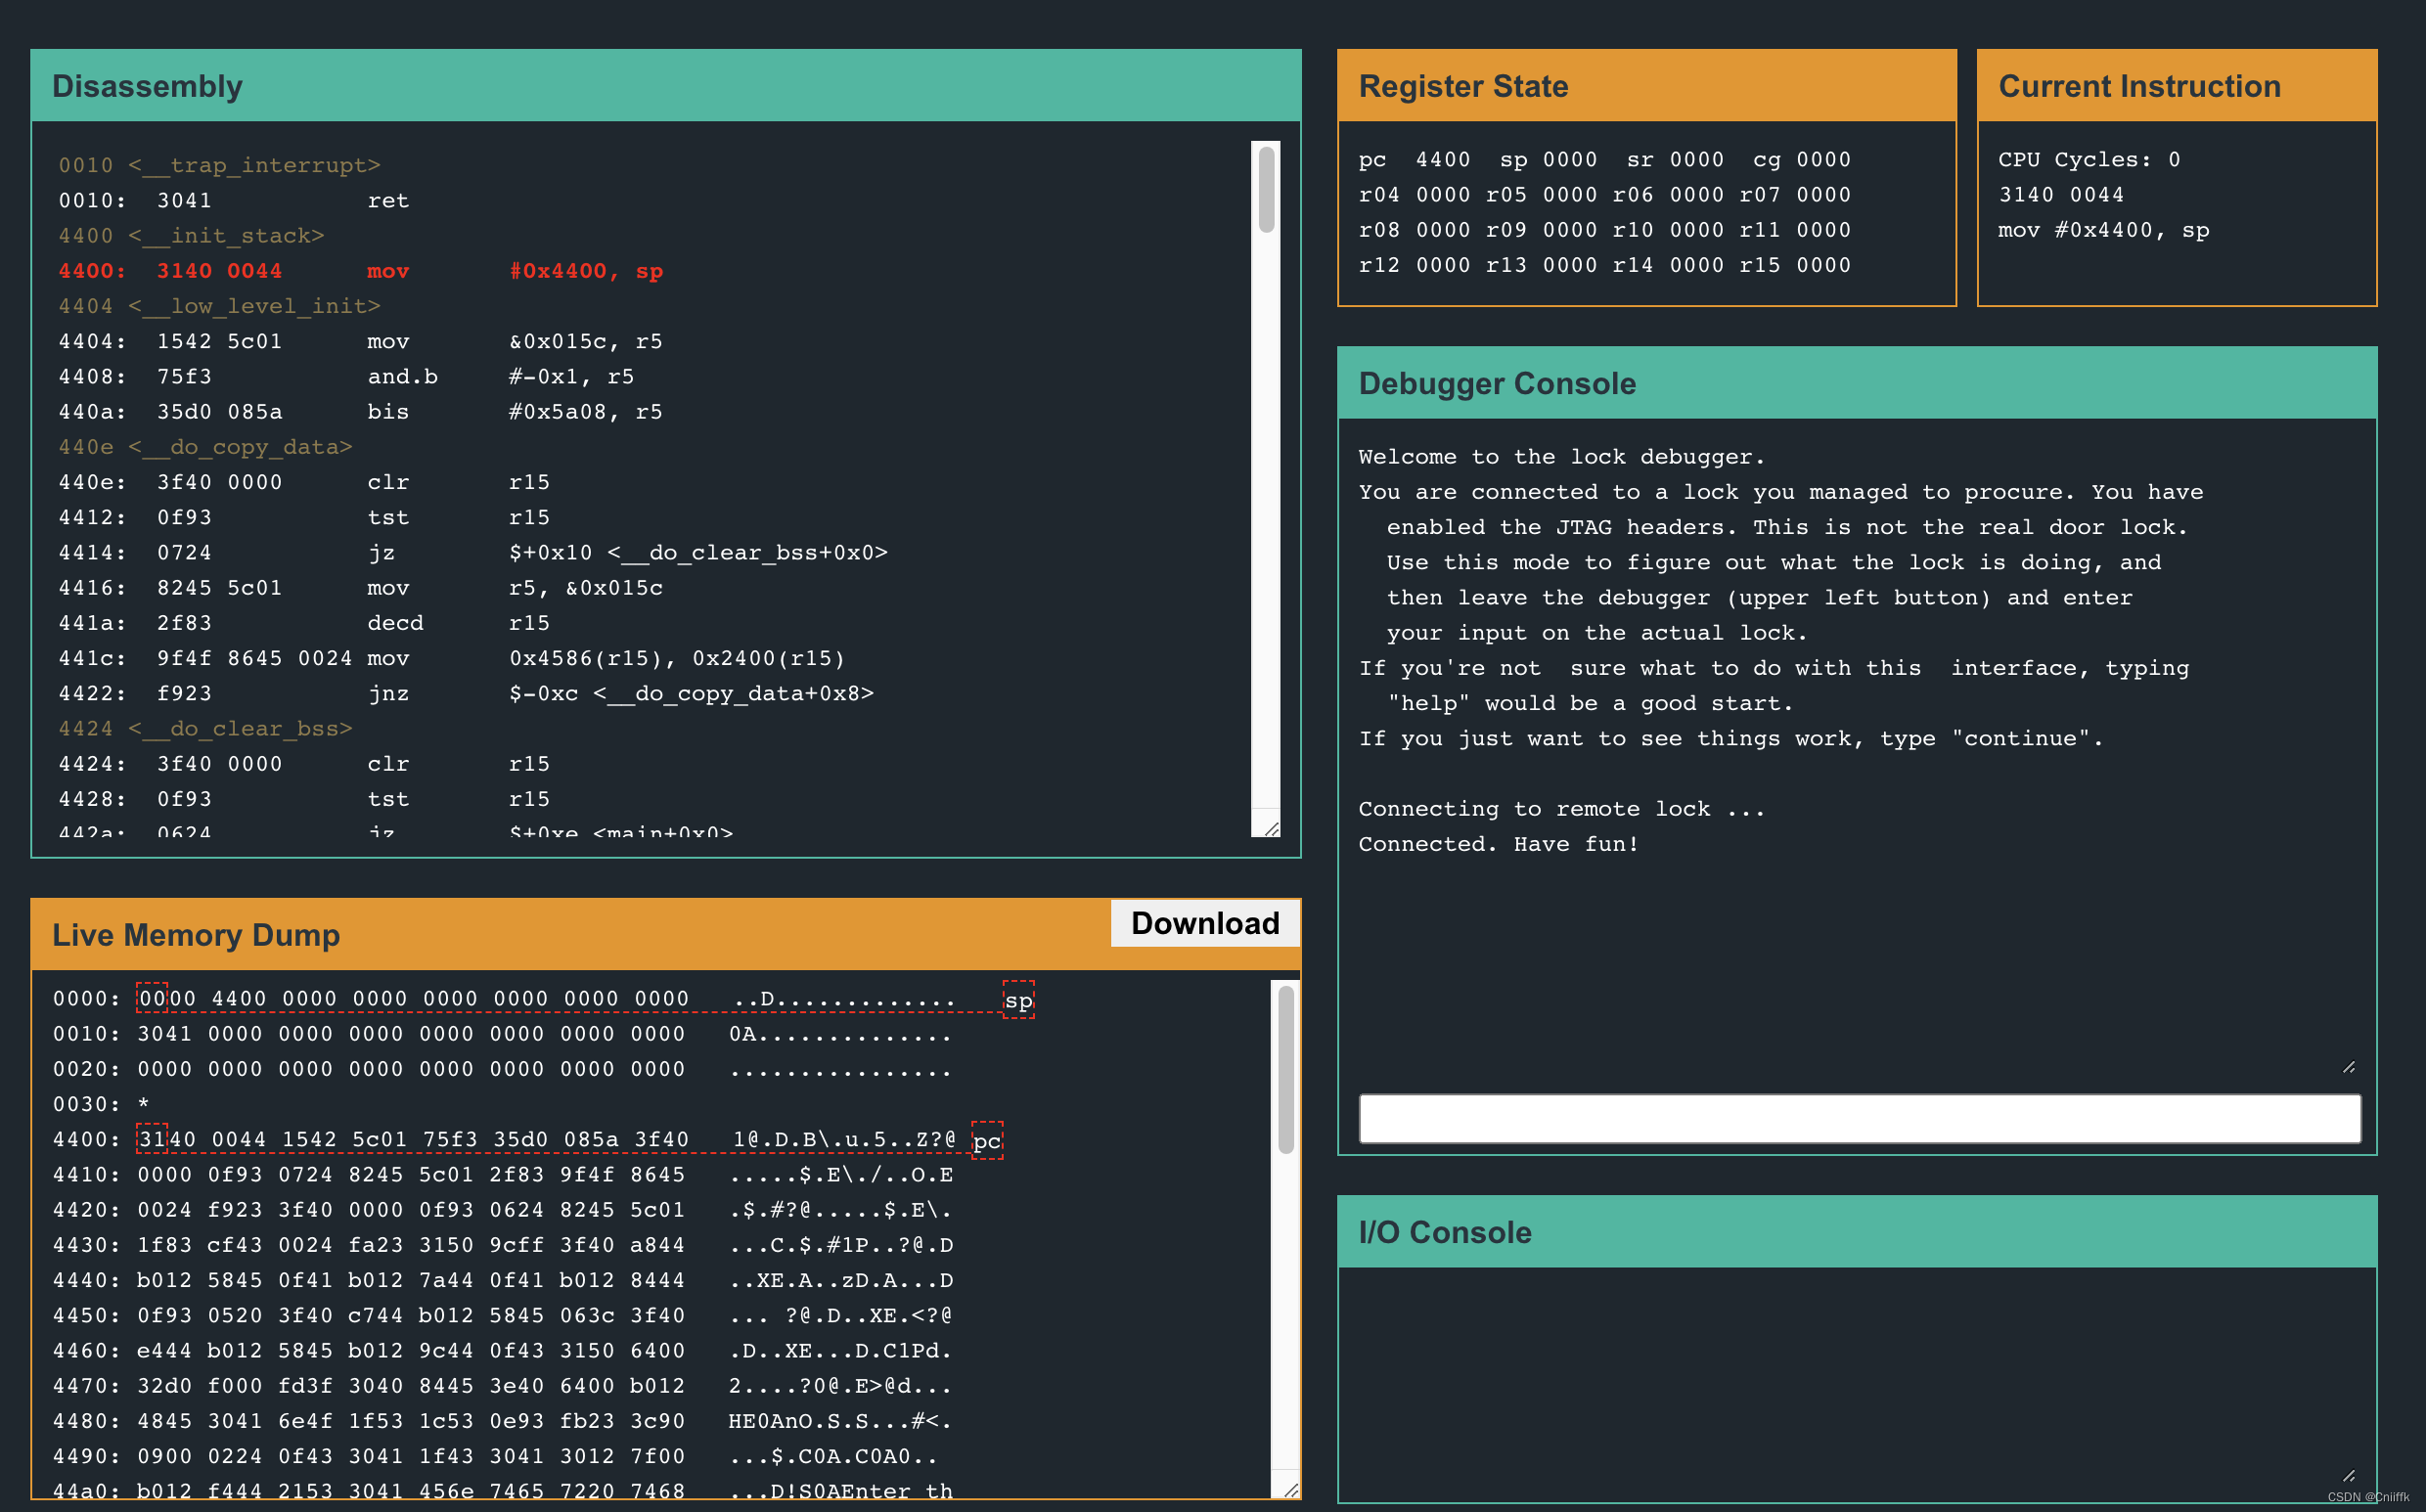The height and width of the screenshot is (1512, 2426).
Task: Click the <__init_stack> label
Action: (226, 236)
